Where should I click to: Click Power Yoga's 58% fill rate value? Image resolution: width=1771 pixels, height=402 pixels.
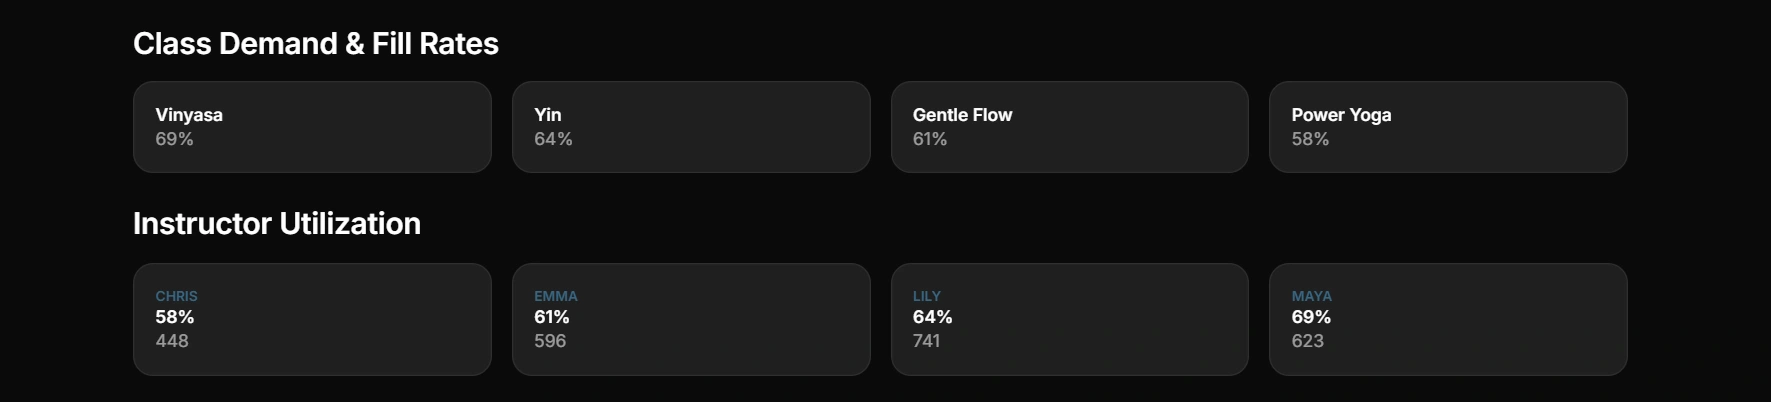(1309, 139)
